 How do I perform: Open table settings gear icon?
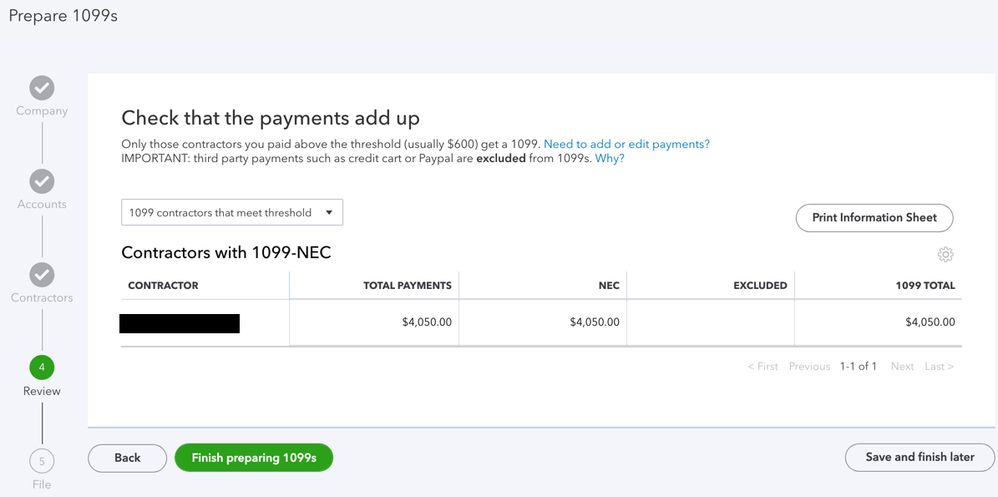(945, 255)
